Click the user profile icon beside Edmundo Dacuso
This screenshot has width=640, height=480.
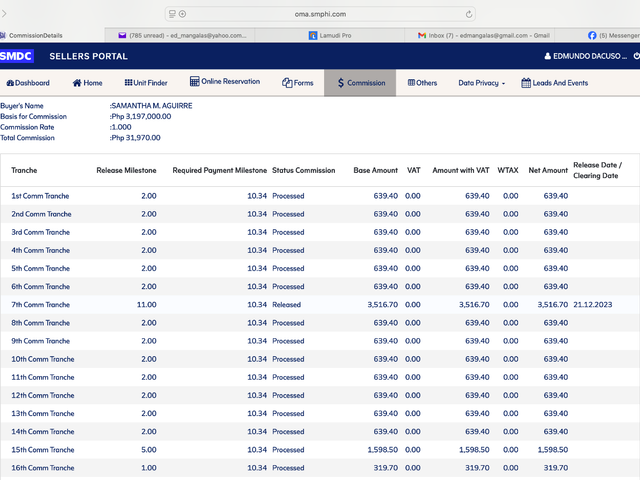[x=548, y=56]
